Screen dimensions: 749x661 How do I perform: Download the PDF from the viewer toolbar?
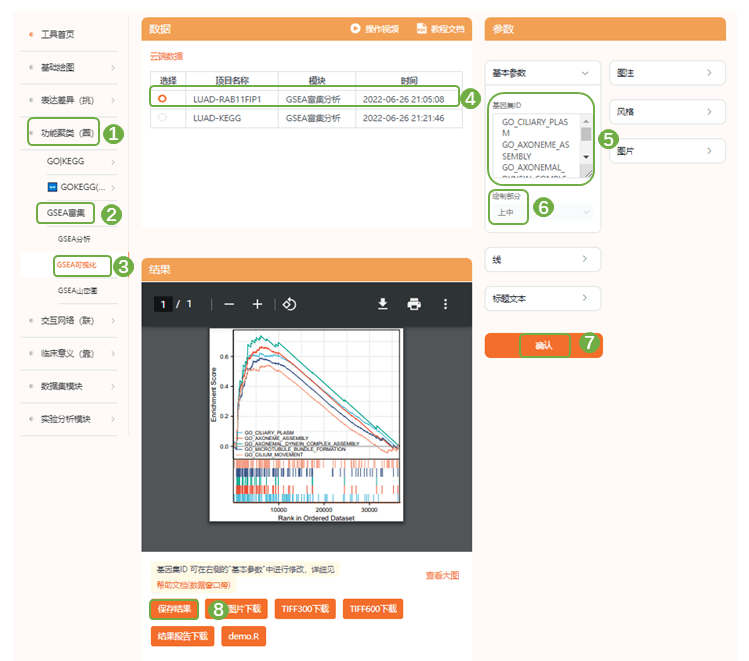click(x=383, y=304)
